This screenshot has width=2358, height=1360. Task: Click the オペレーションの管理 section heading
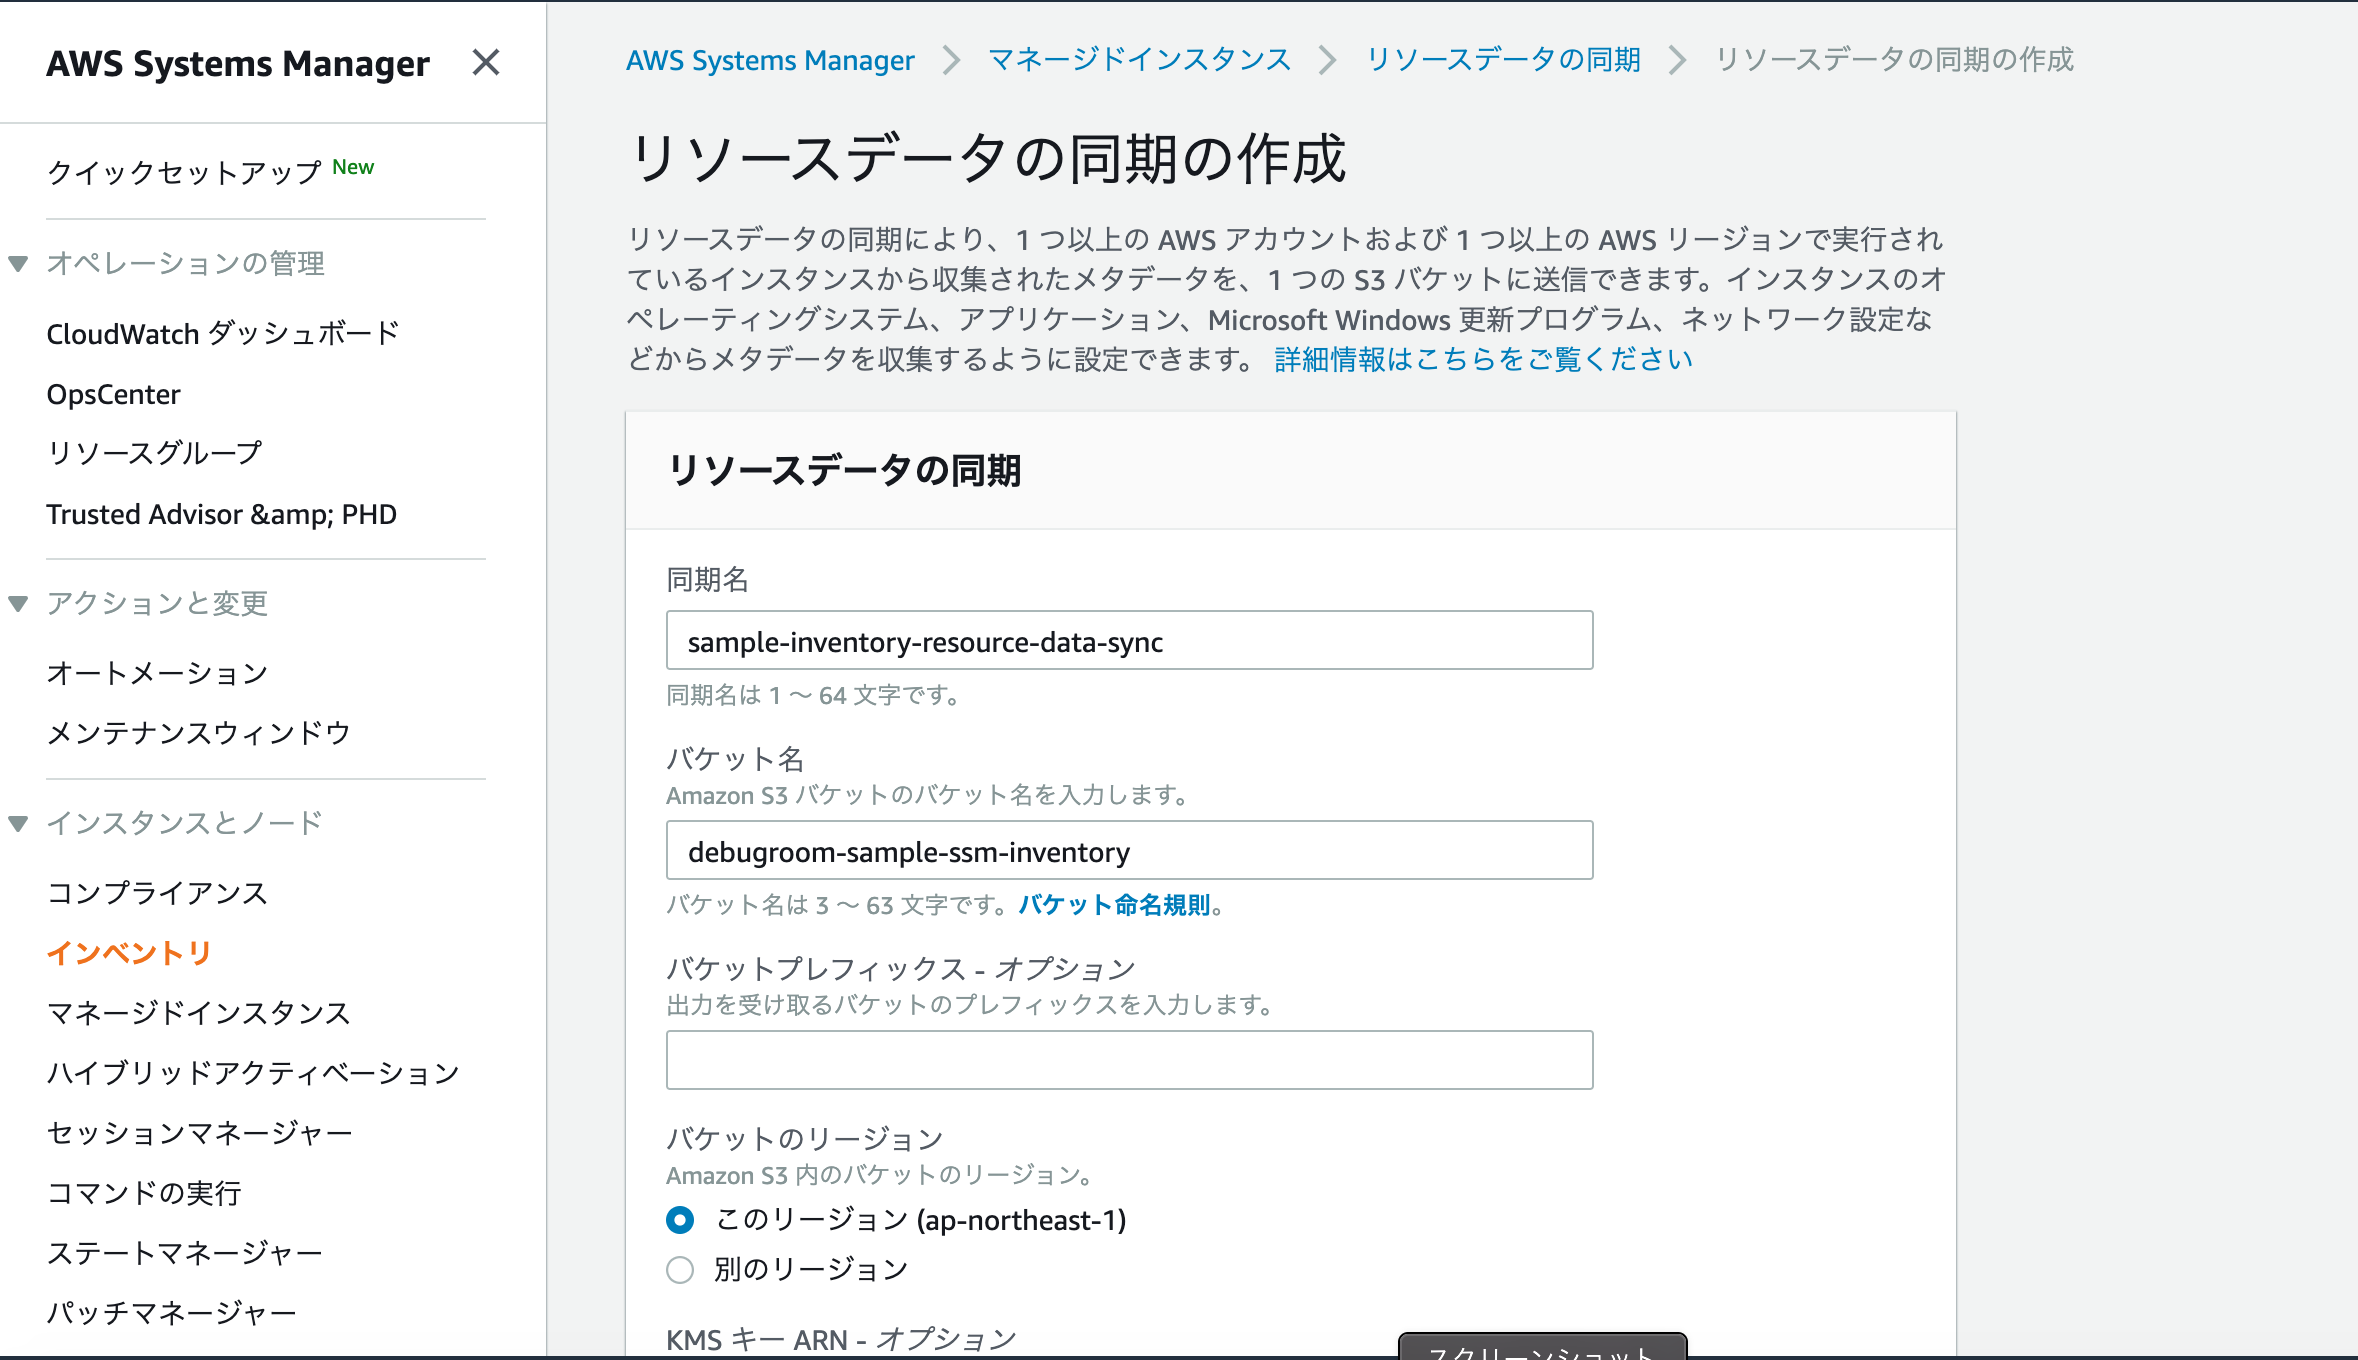186,264
